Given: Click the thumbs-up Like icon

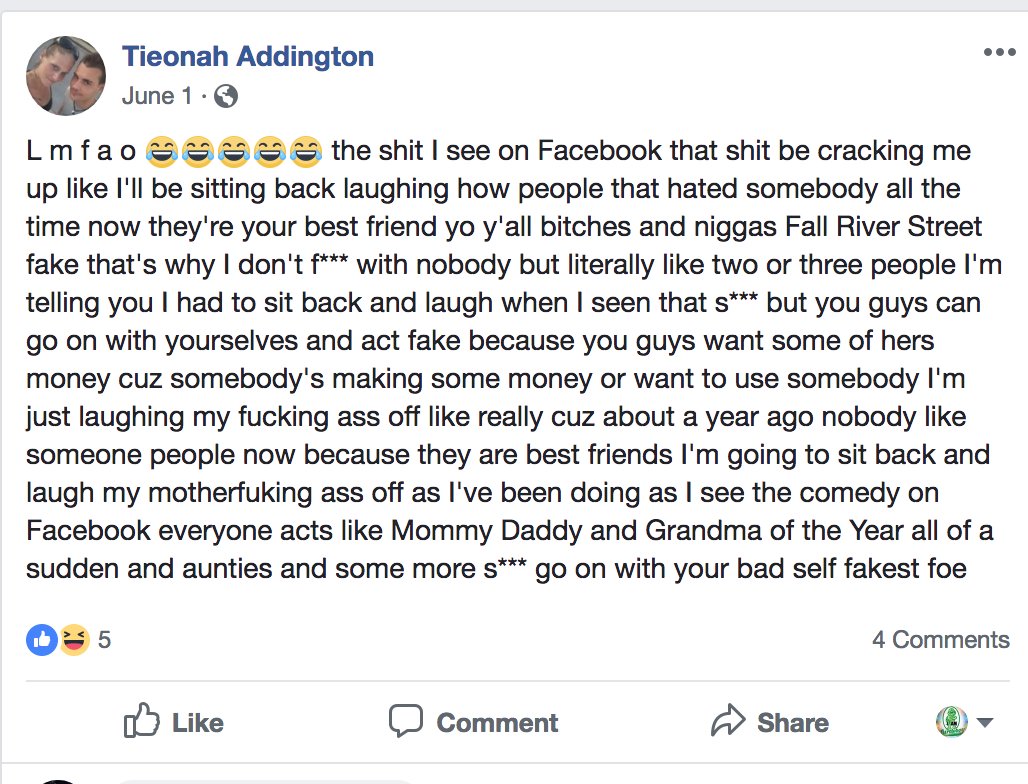Looking at the screenshot, I should click(141, 721).
